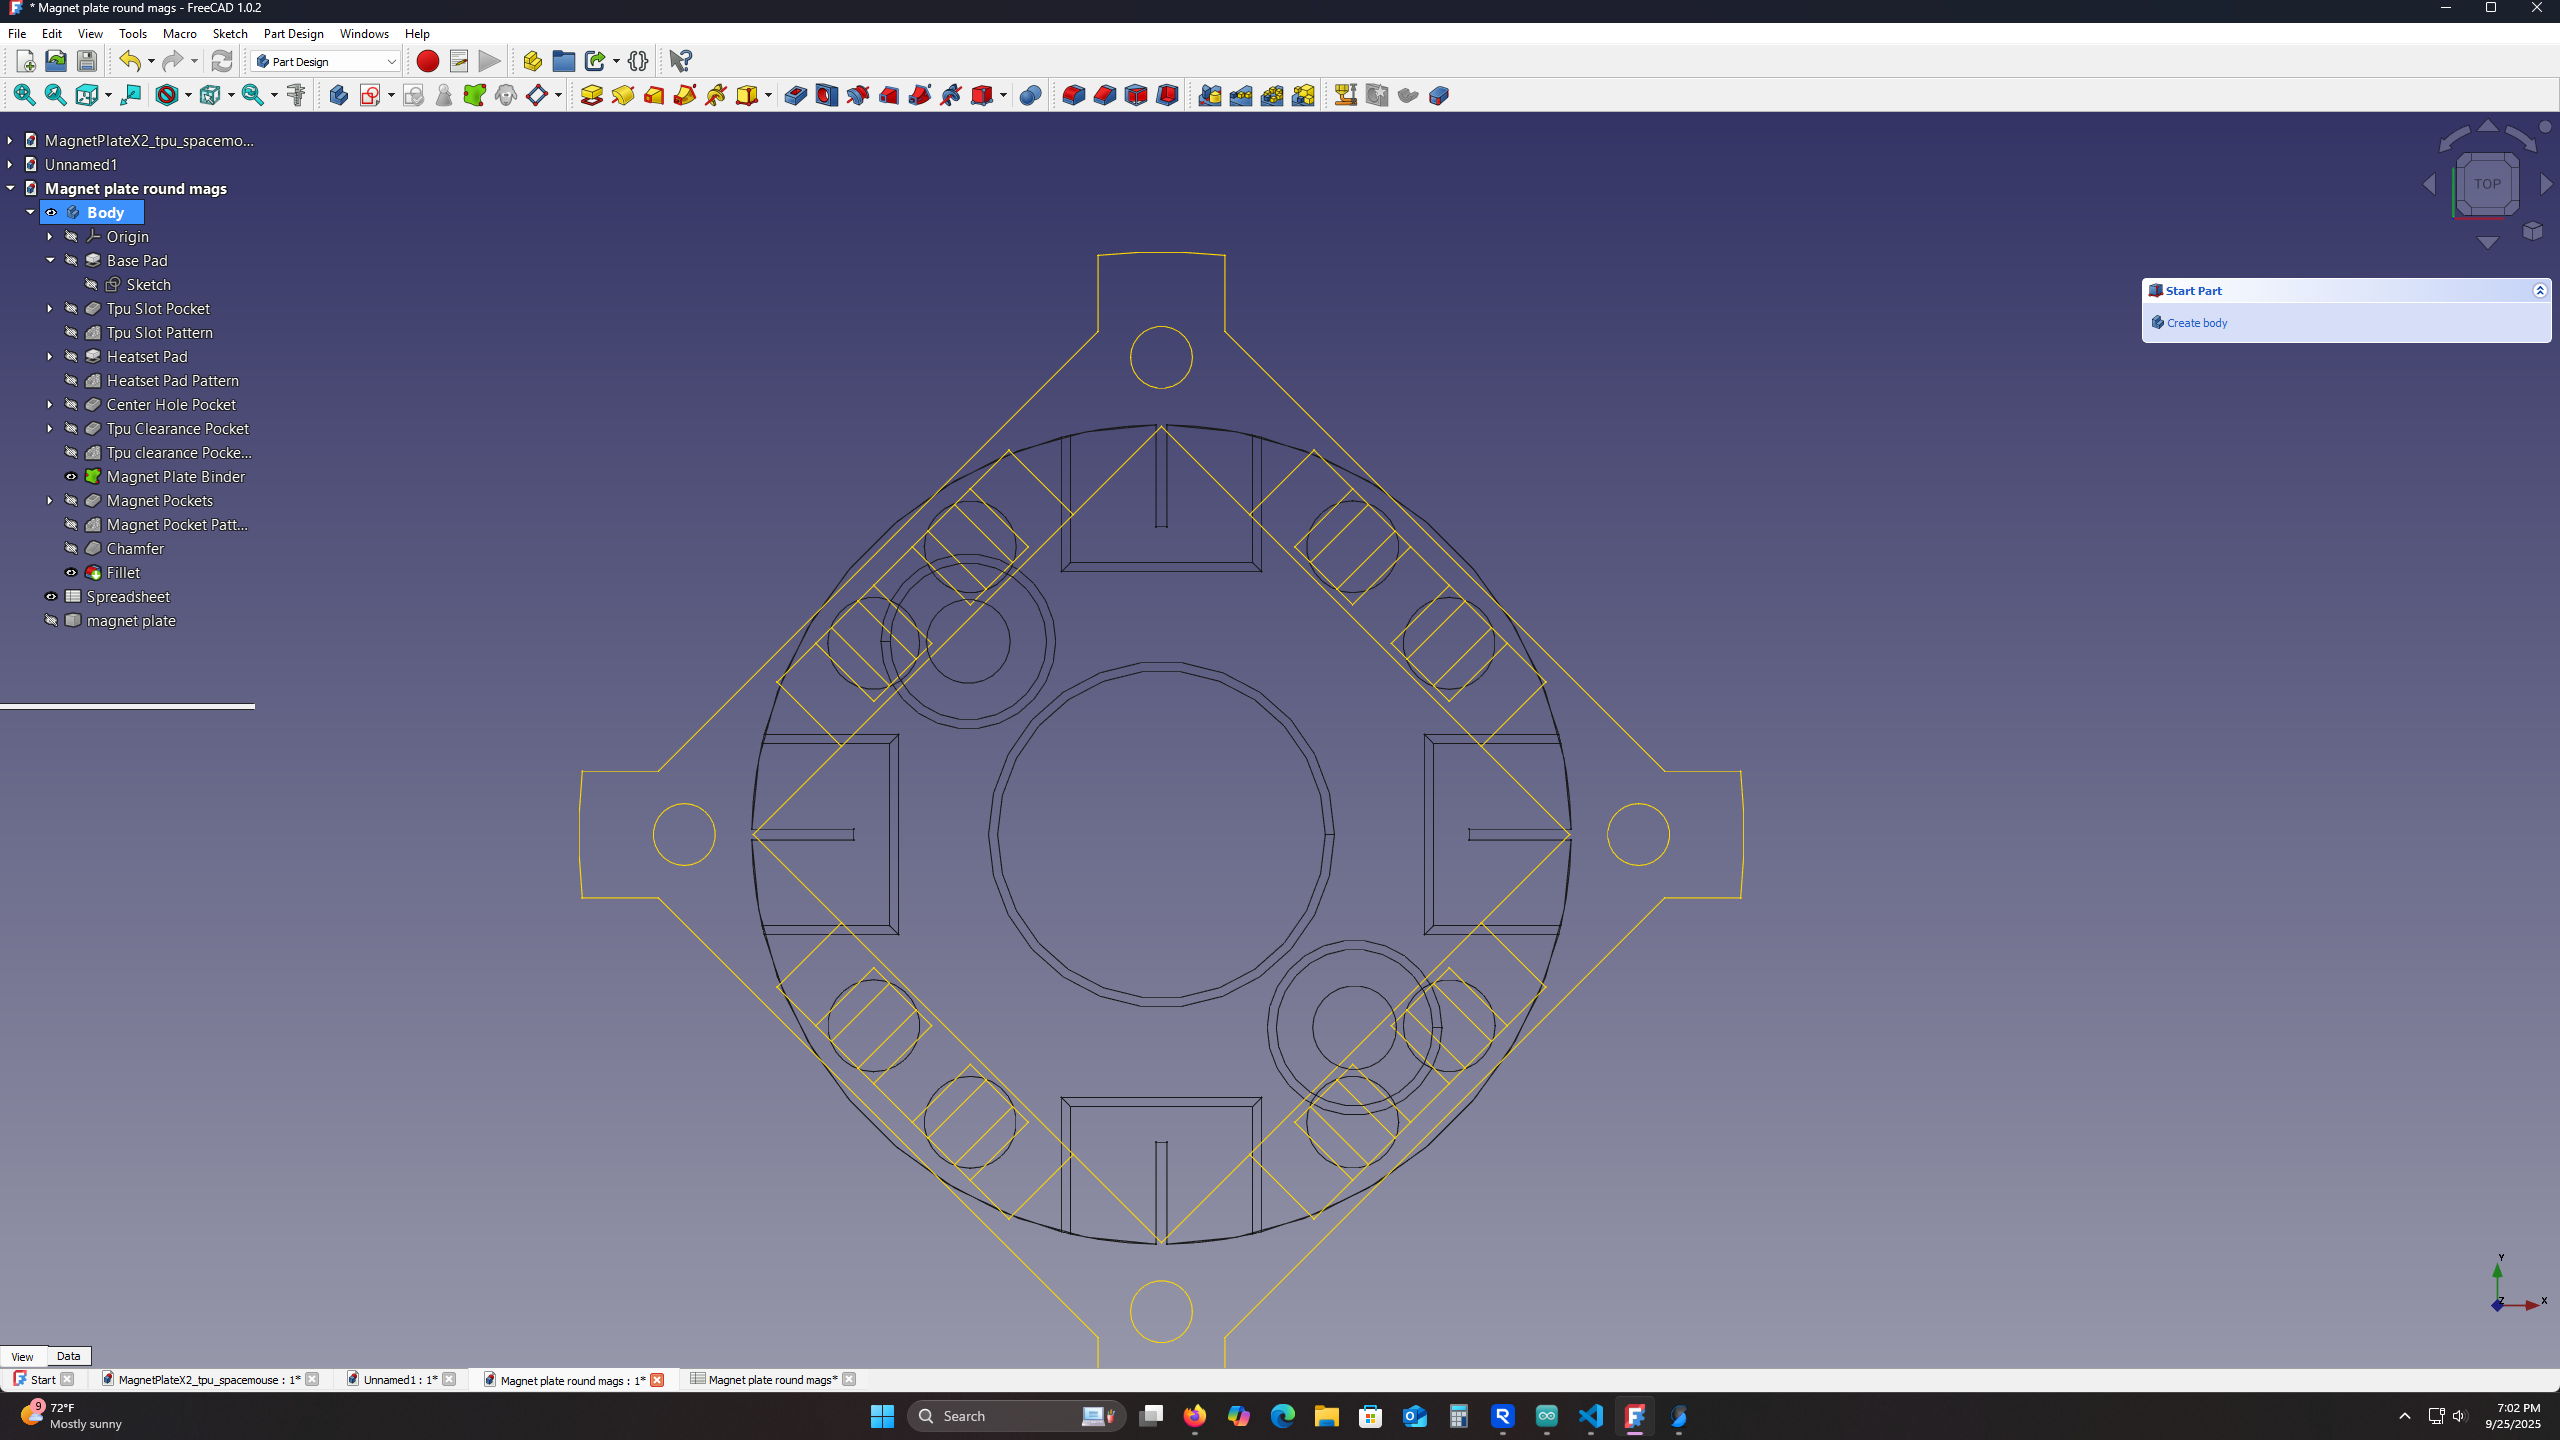Select the Additive Loft tool
The width and height of the screenshot is (2560, 1440).
(654, 95)
